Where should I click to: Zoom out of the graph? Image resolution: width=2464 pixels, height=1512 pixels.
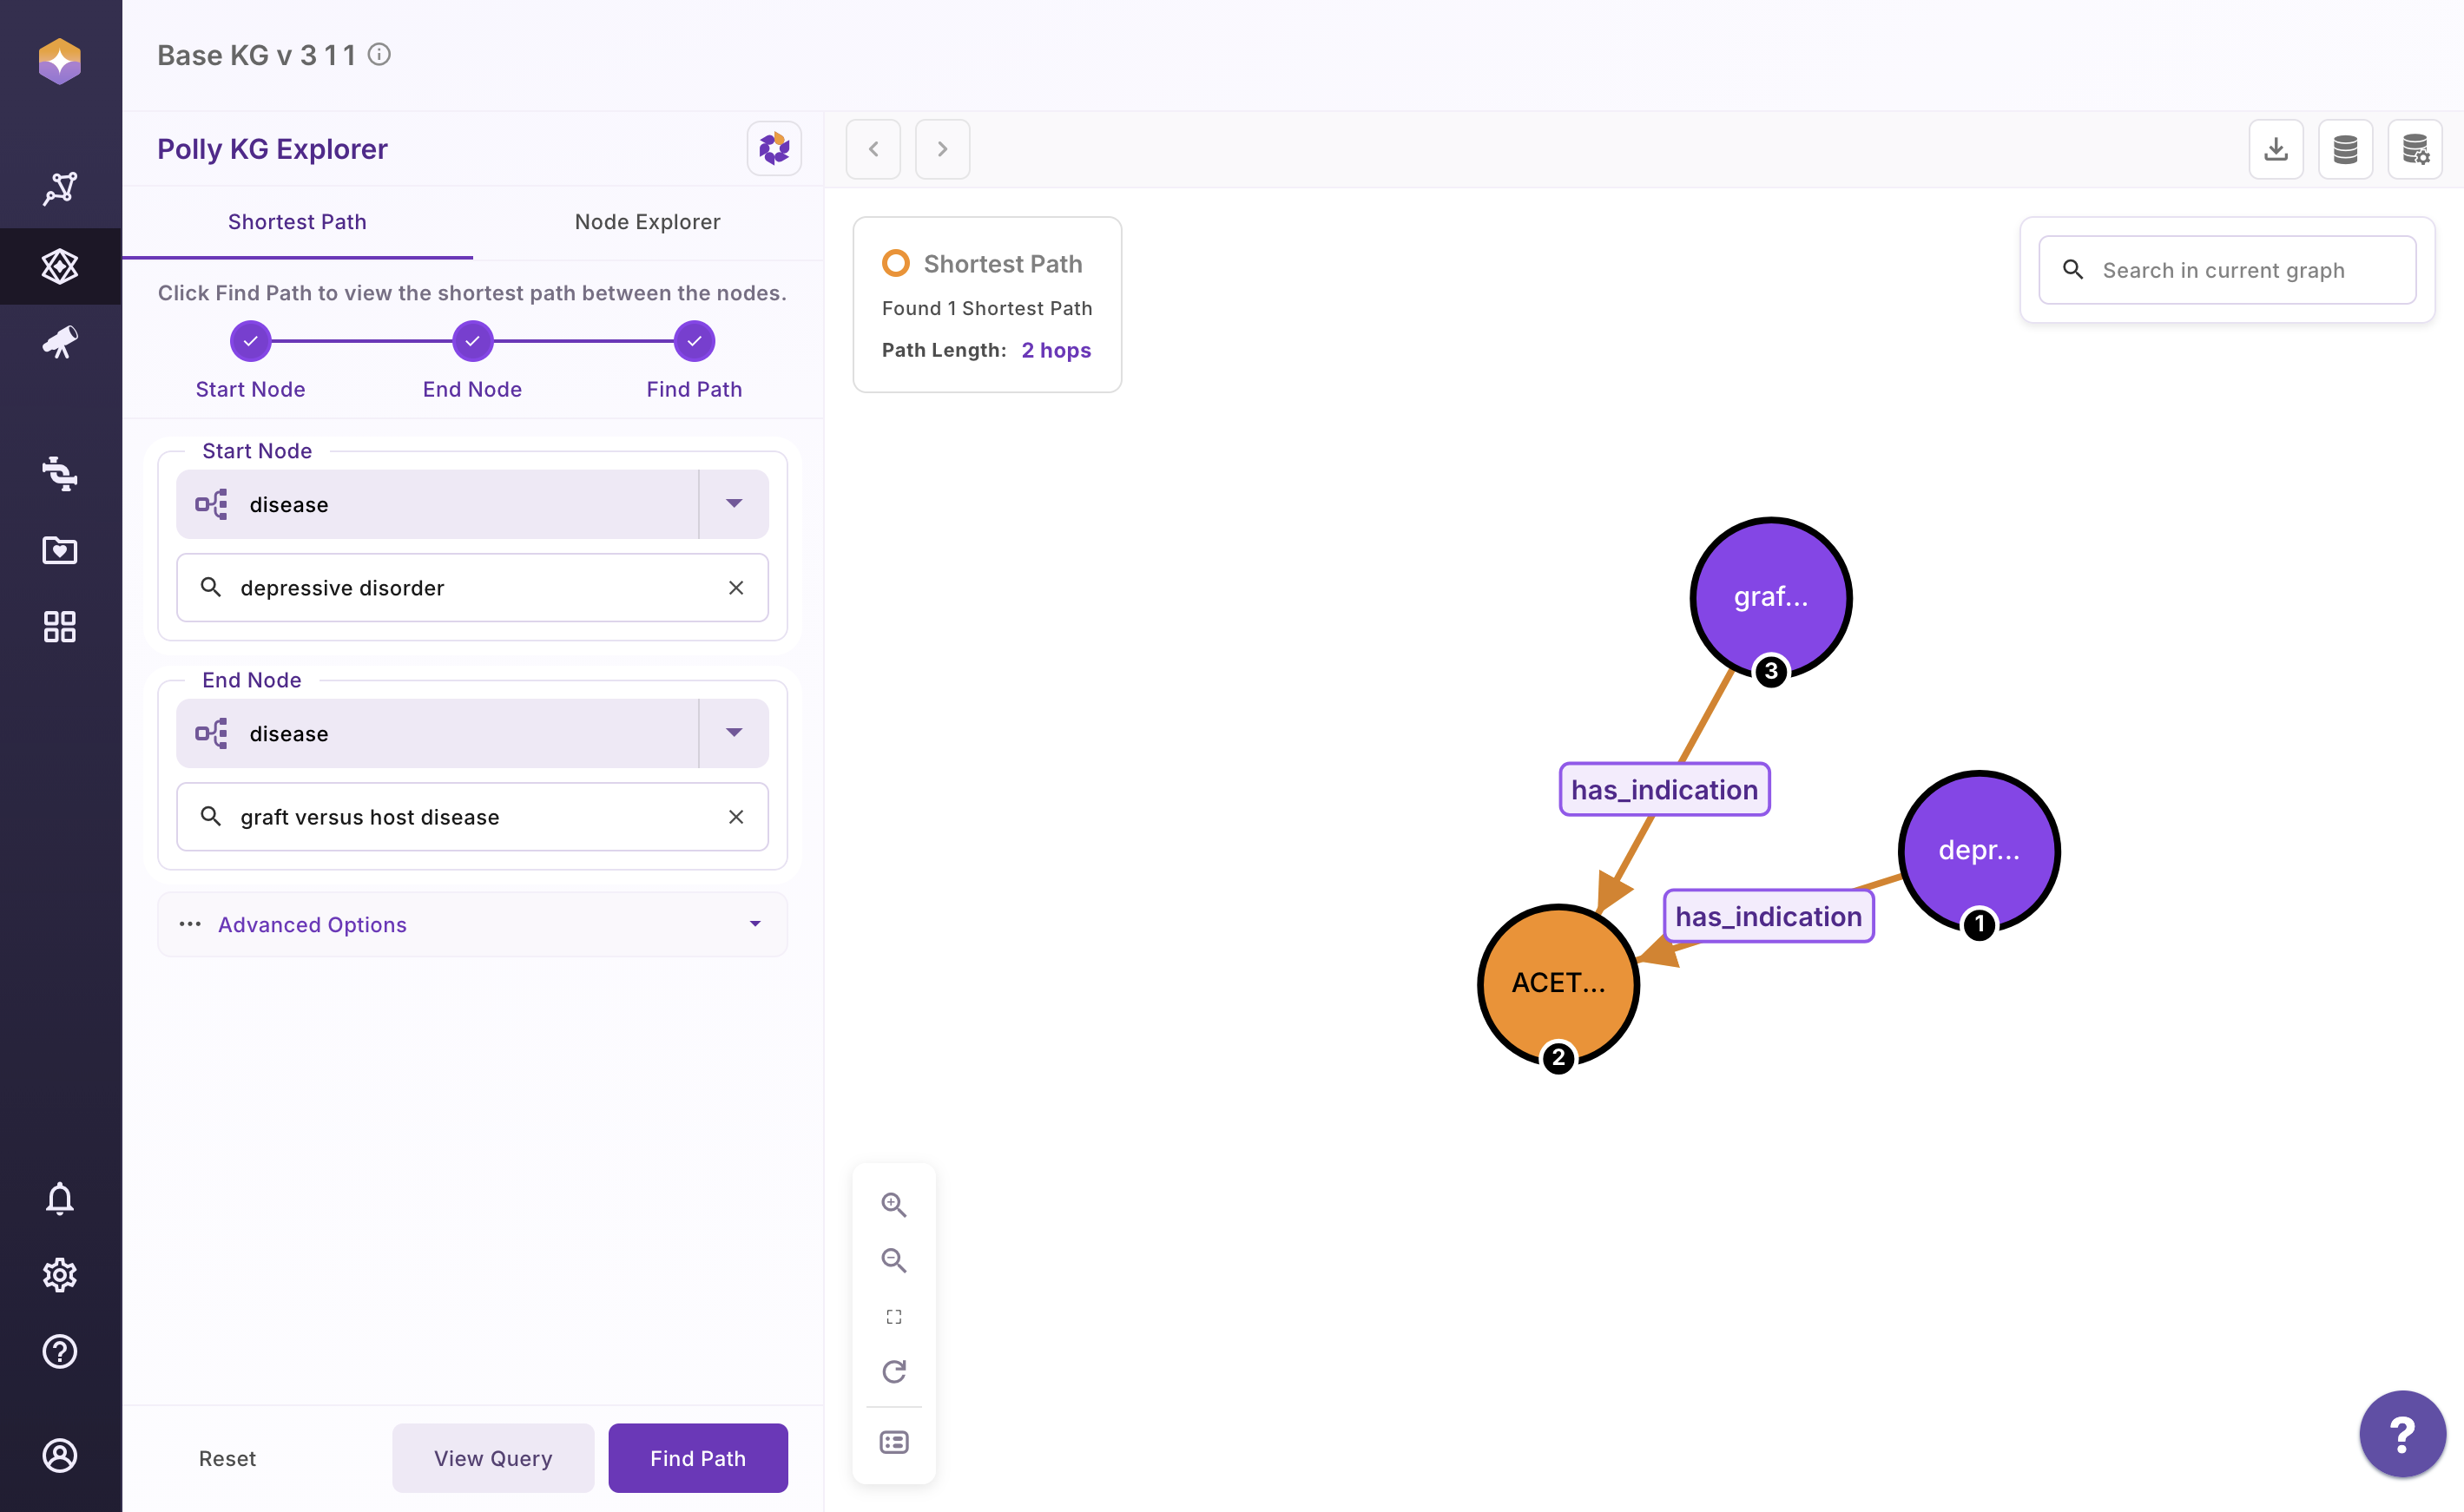click(x=893, y=1260)
